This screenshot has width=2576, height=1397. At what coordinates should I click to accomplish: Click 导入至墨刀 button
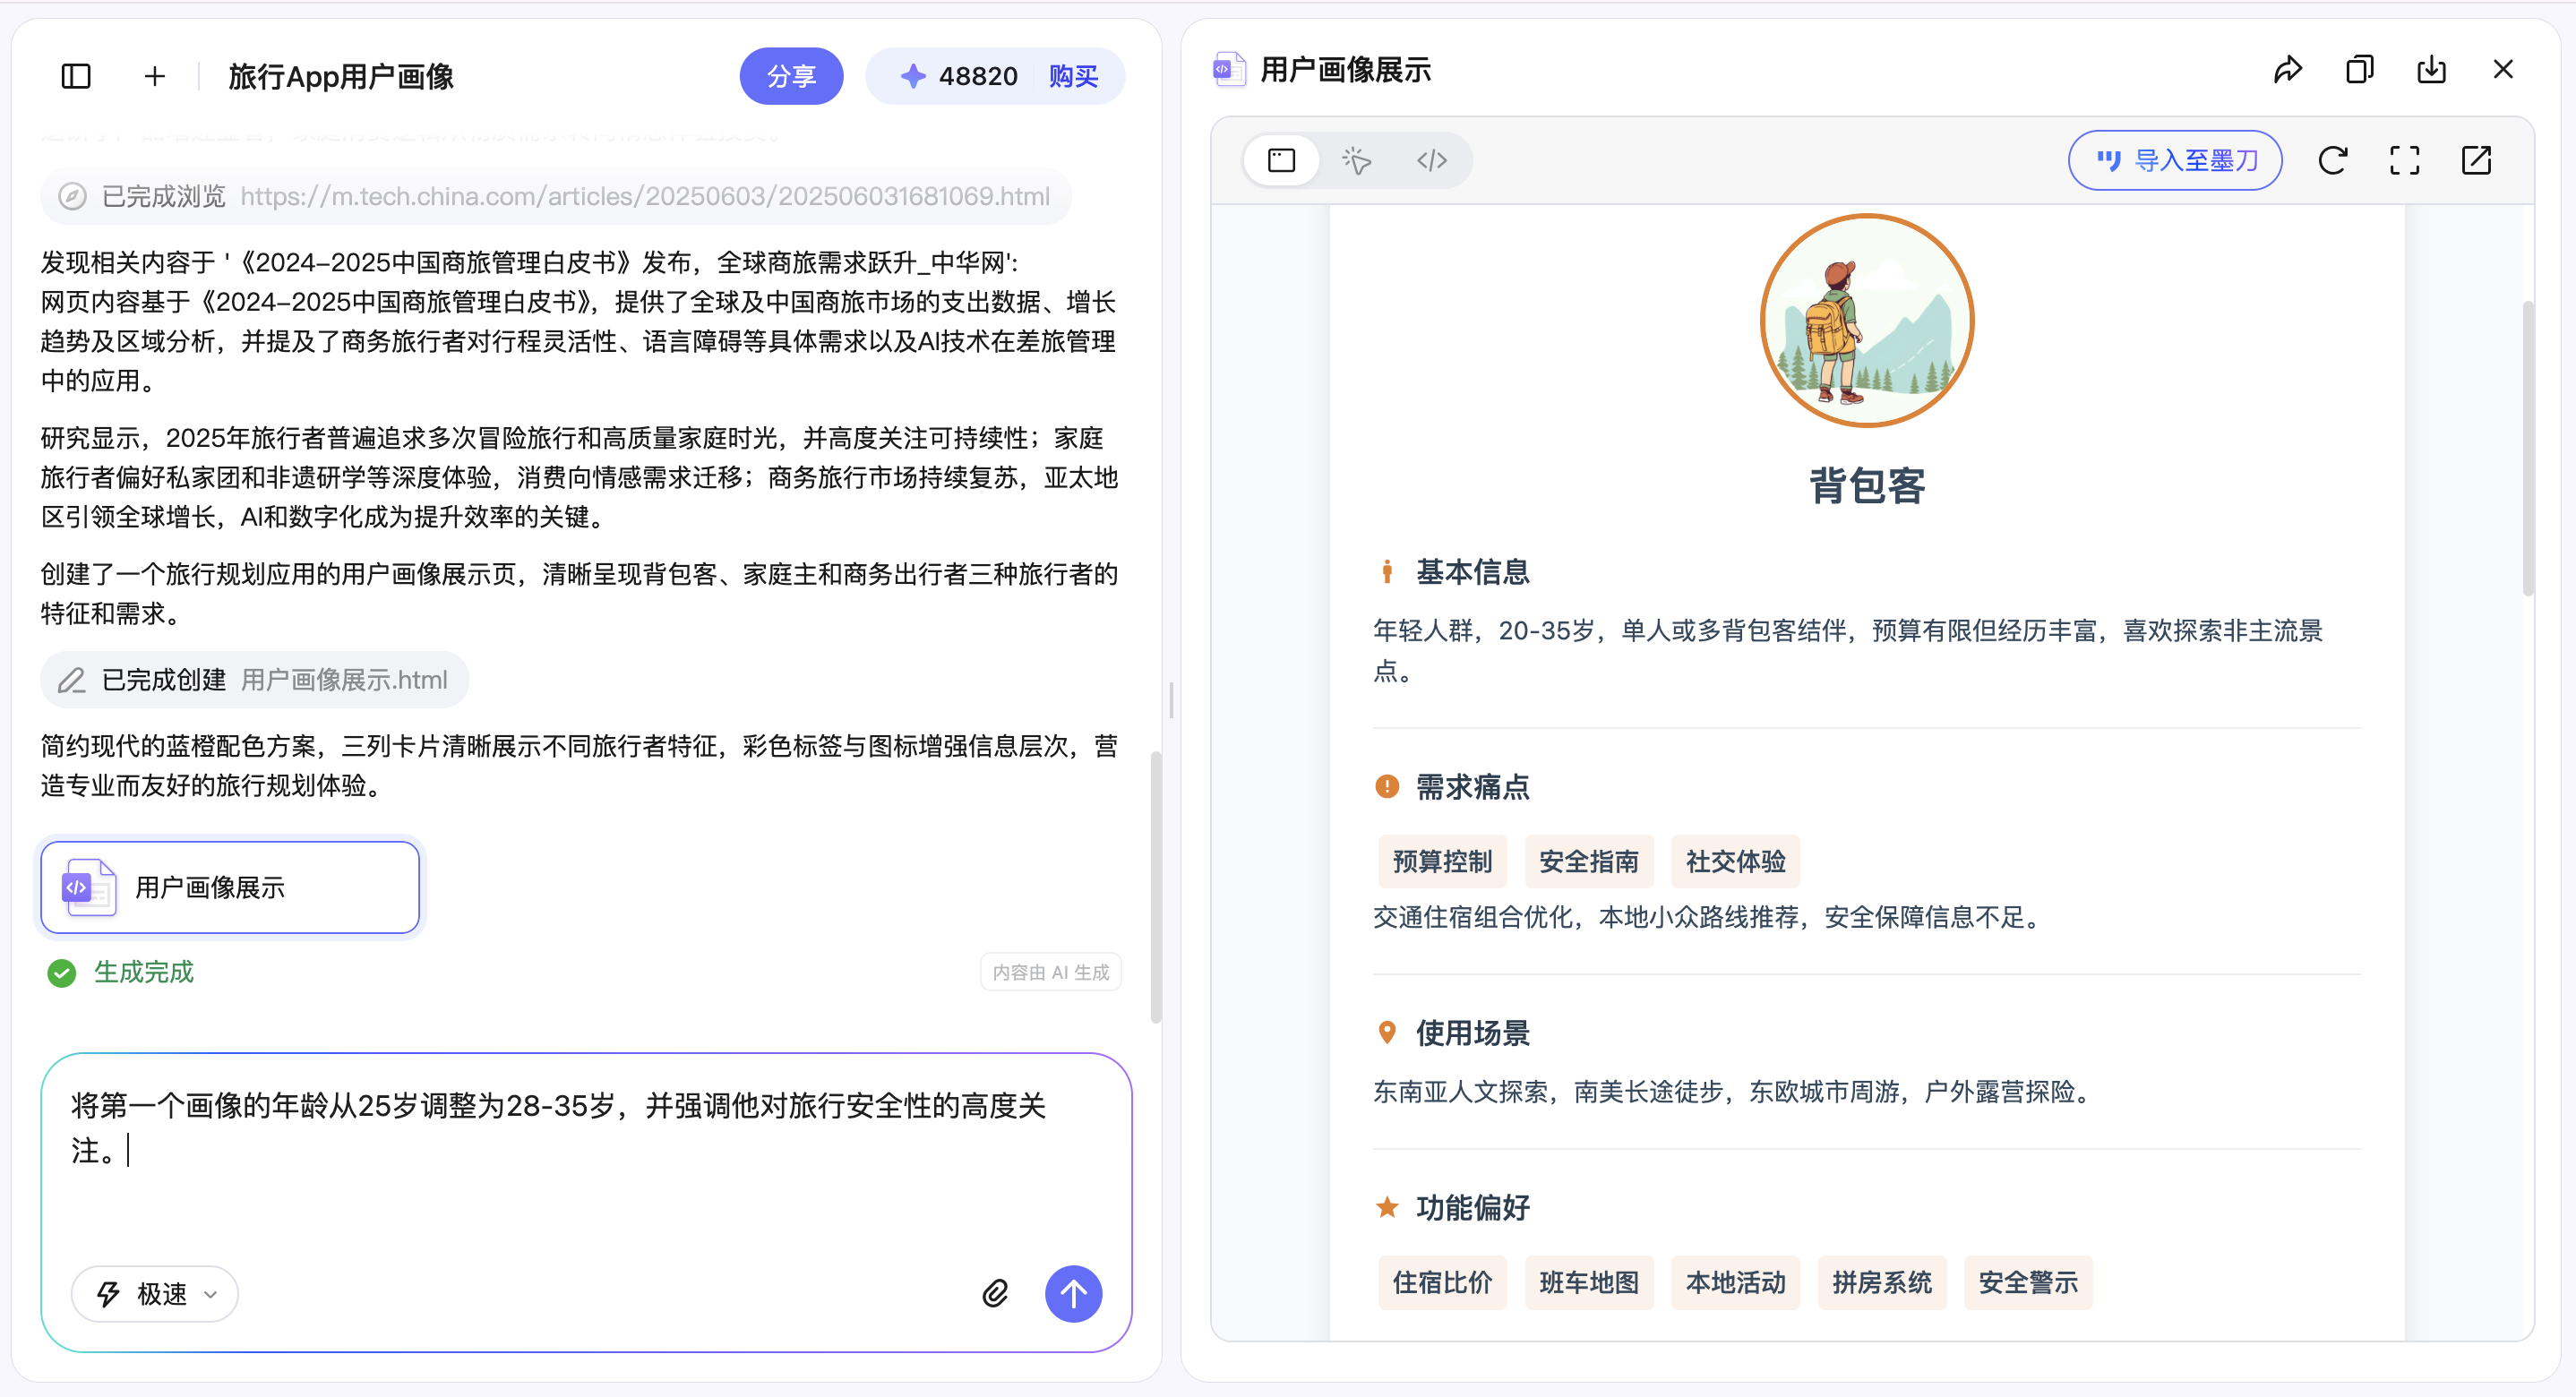click(2174, 160)
